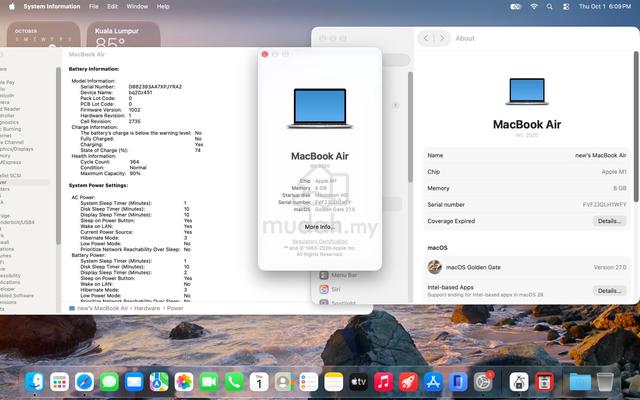Open the File menu
This screenshot has height=400, width=640.
(x=93, y=7)
